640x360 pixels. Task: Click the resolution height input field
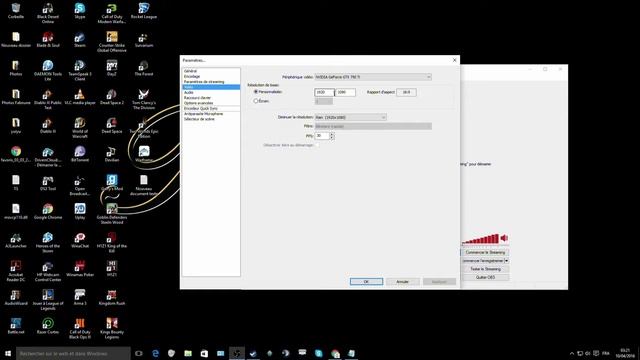point(345,92)
